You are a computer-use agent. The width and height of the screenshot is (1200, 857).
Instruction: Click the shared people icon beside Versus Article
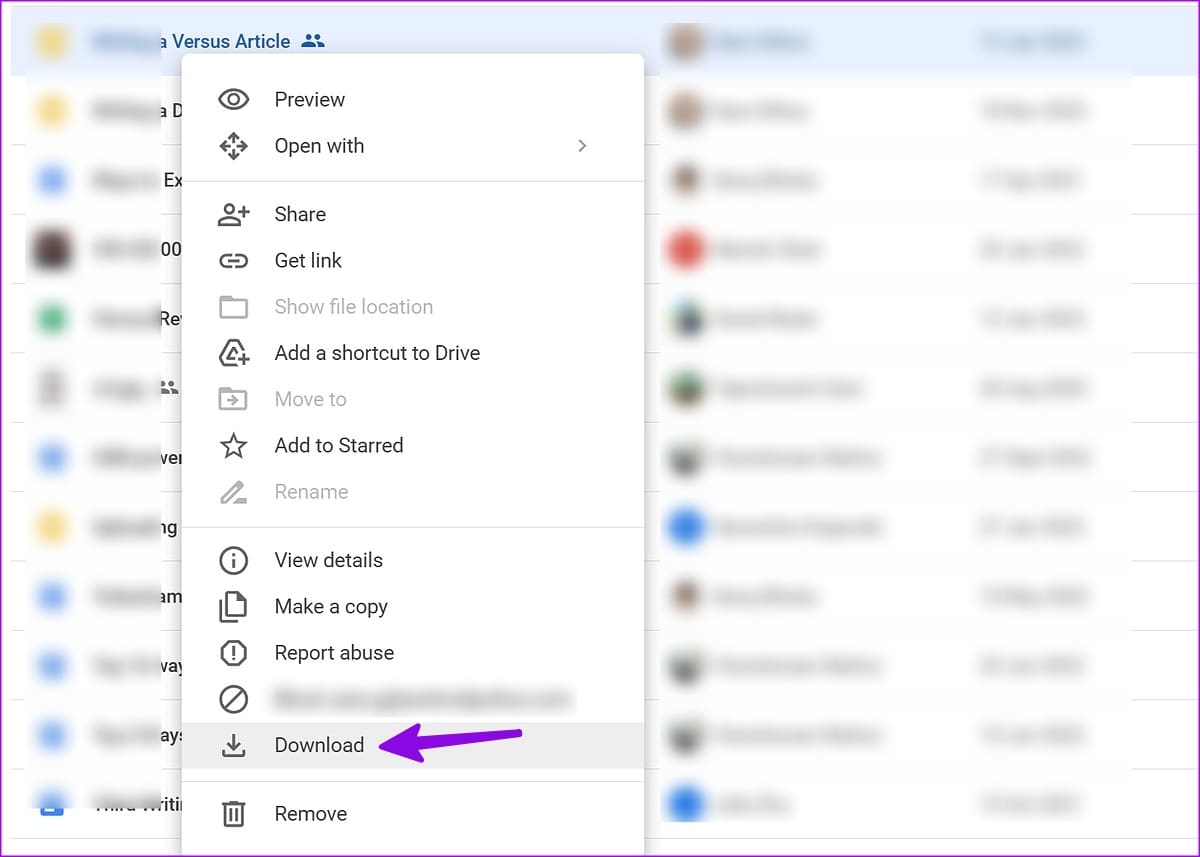point(313,41)
